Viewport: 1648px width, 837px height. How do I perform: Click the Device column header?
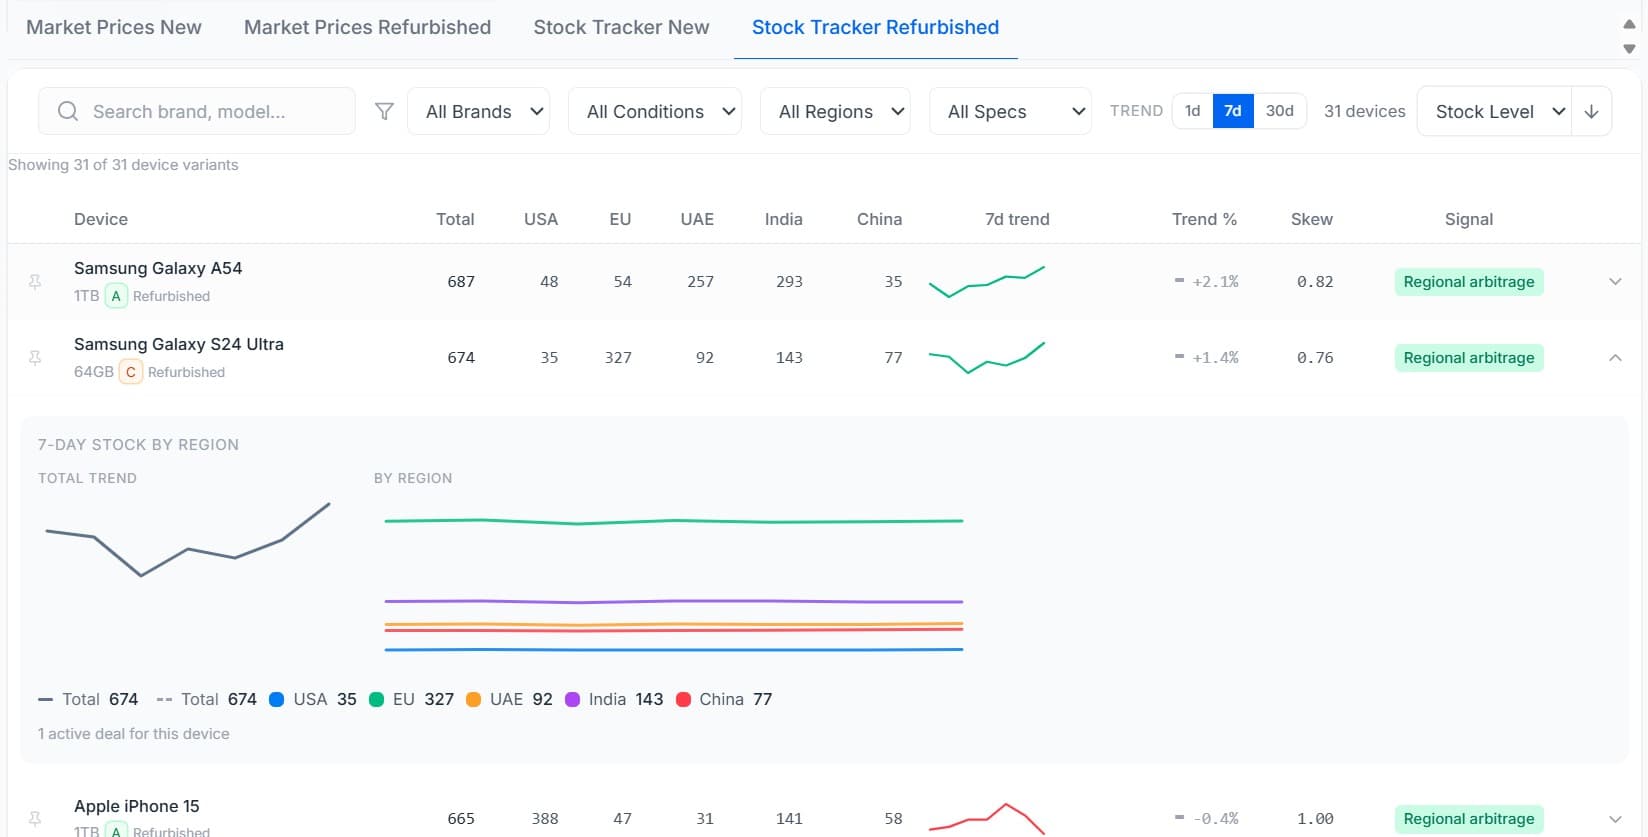pyautogui.click(x=101, y=219)
